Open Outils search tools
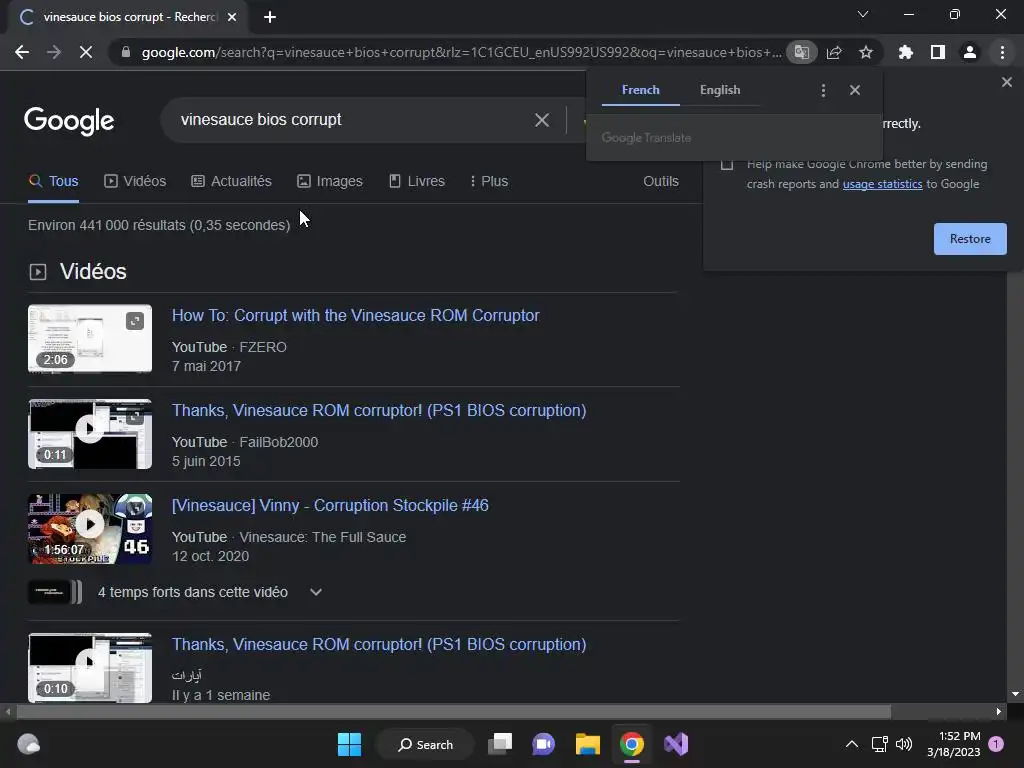Viewport: 1024px width, 768px height. pos(661,182)
